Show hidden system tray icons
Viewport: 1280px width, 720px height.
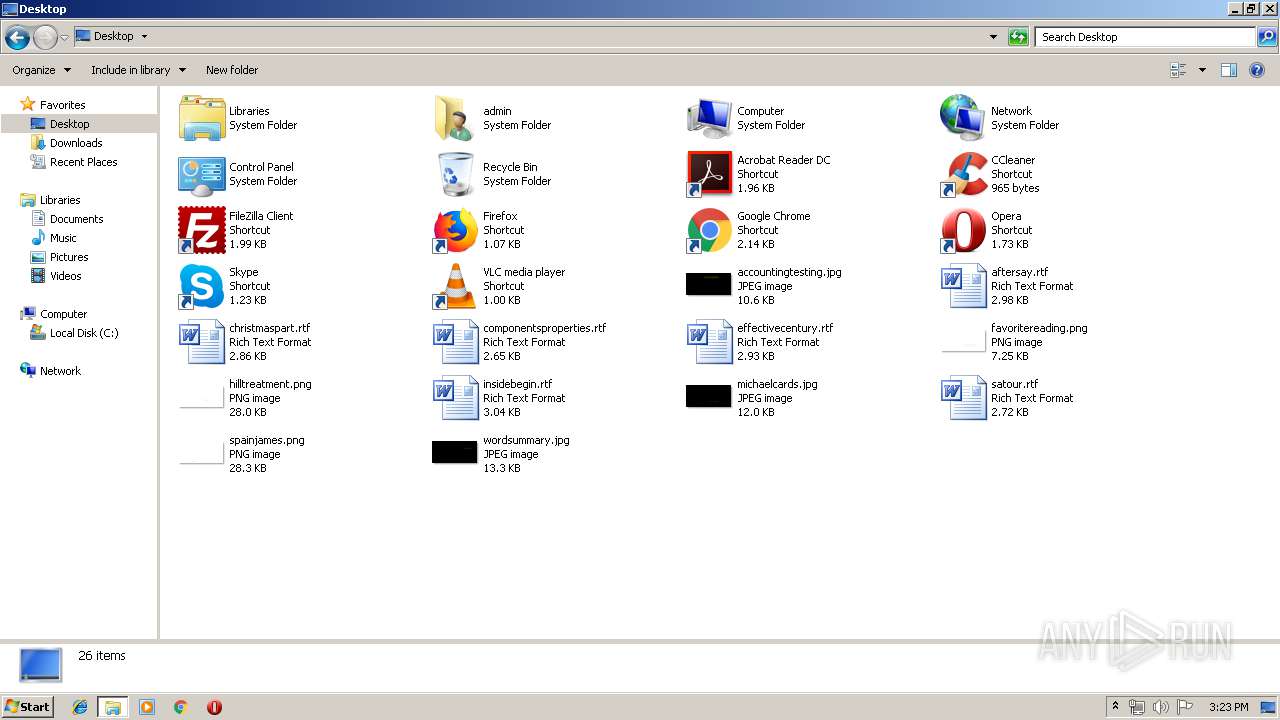(x=1115, y=707)
